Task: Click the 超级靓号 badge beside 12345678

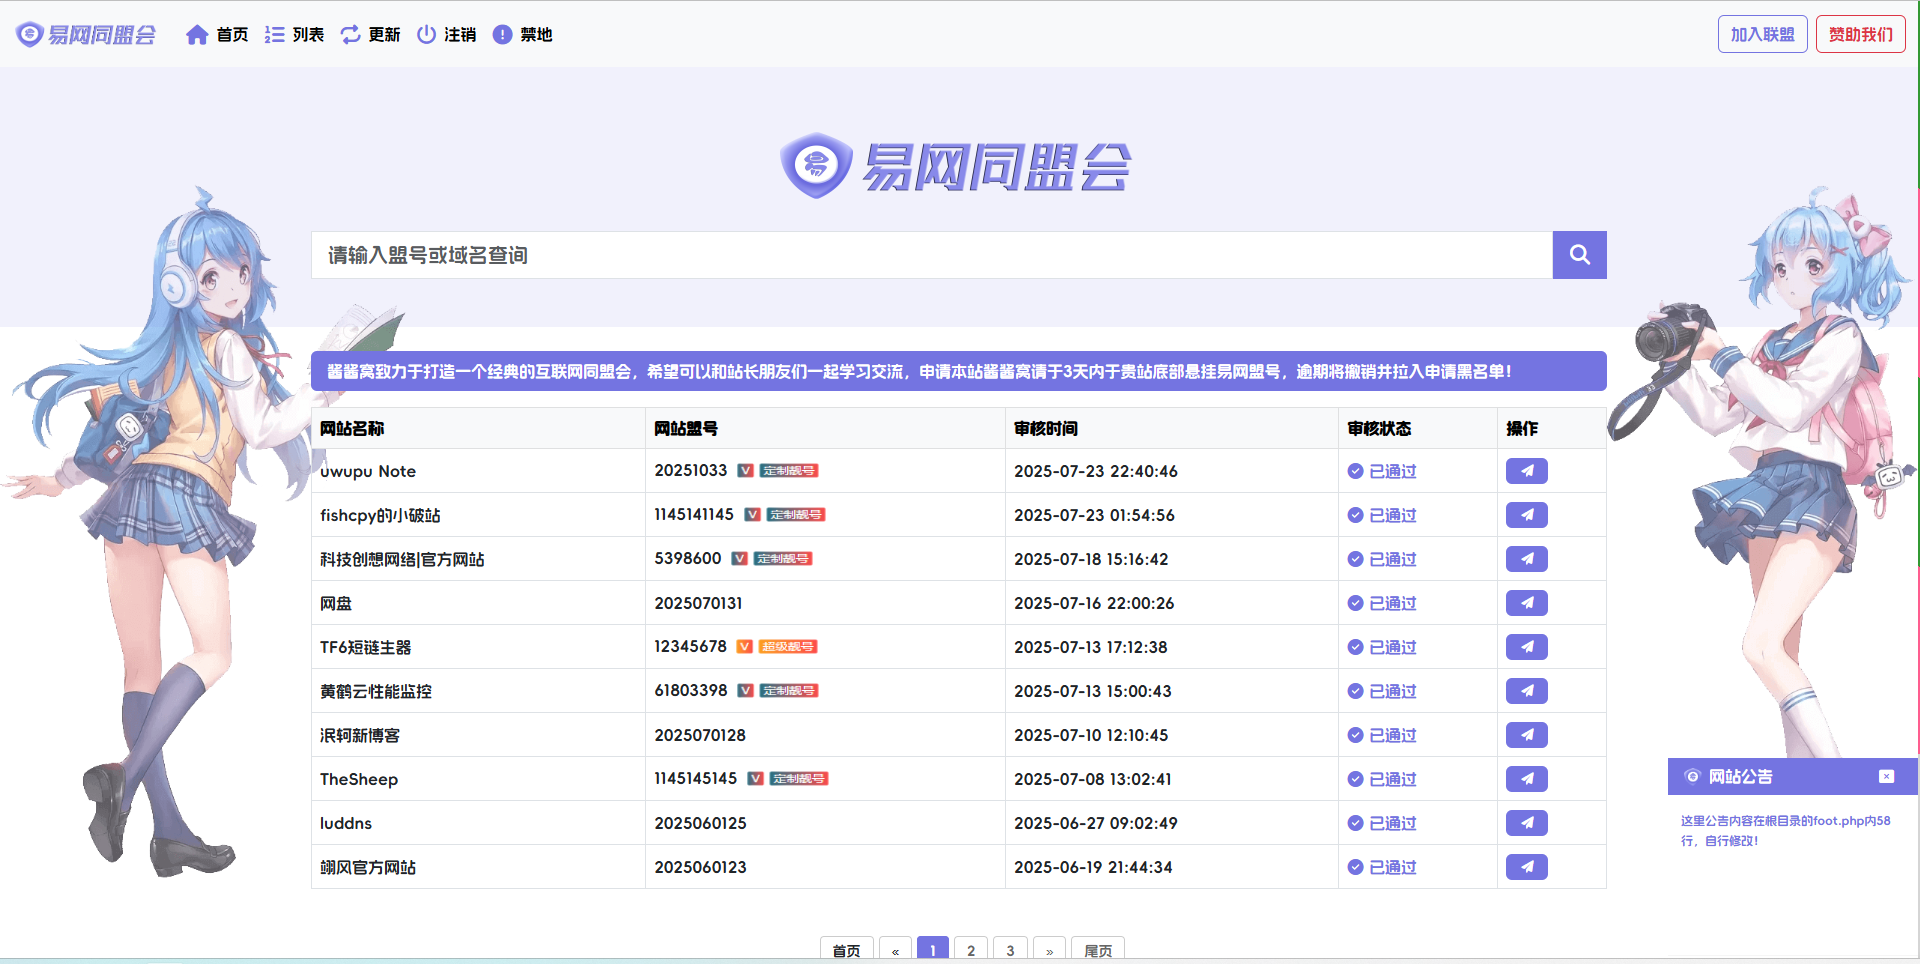Action: [x=788, y=647]
